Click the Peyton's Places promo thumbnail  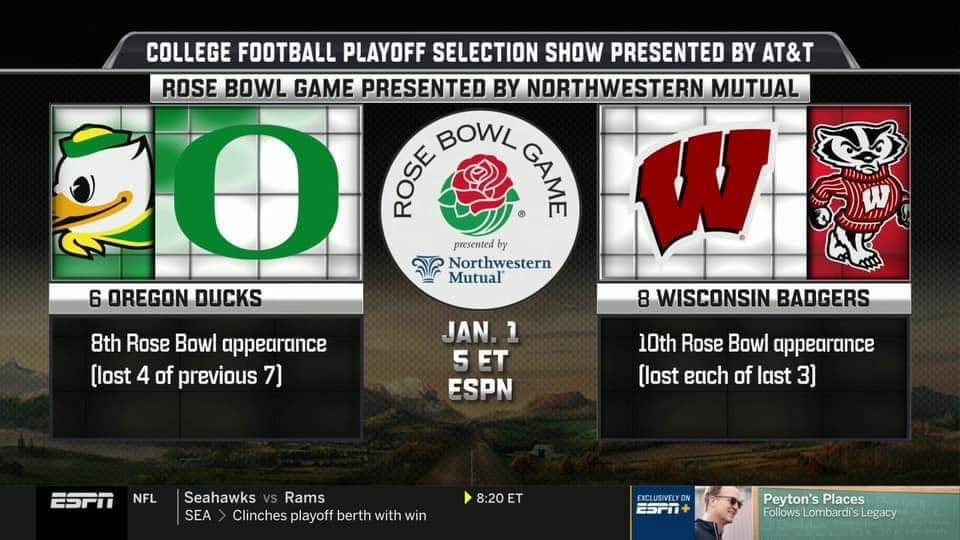point(725,512)
